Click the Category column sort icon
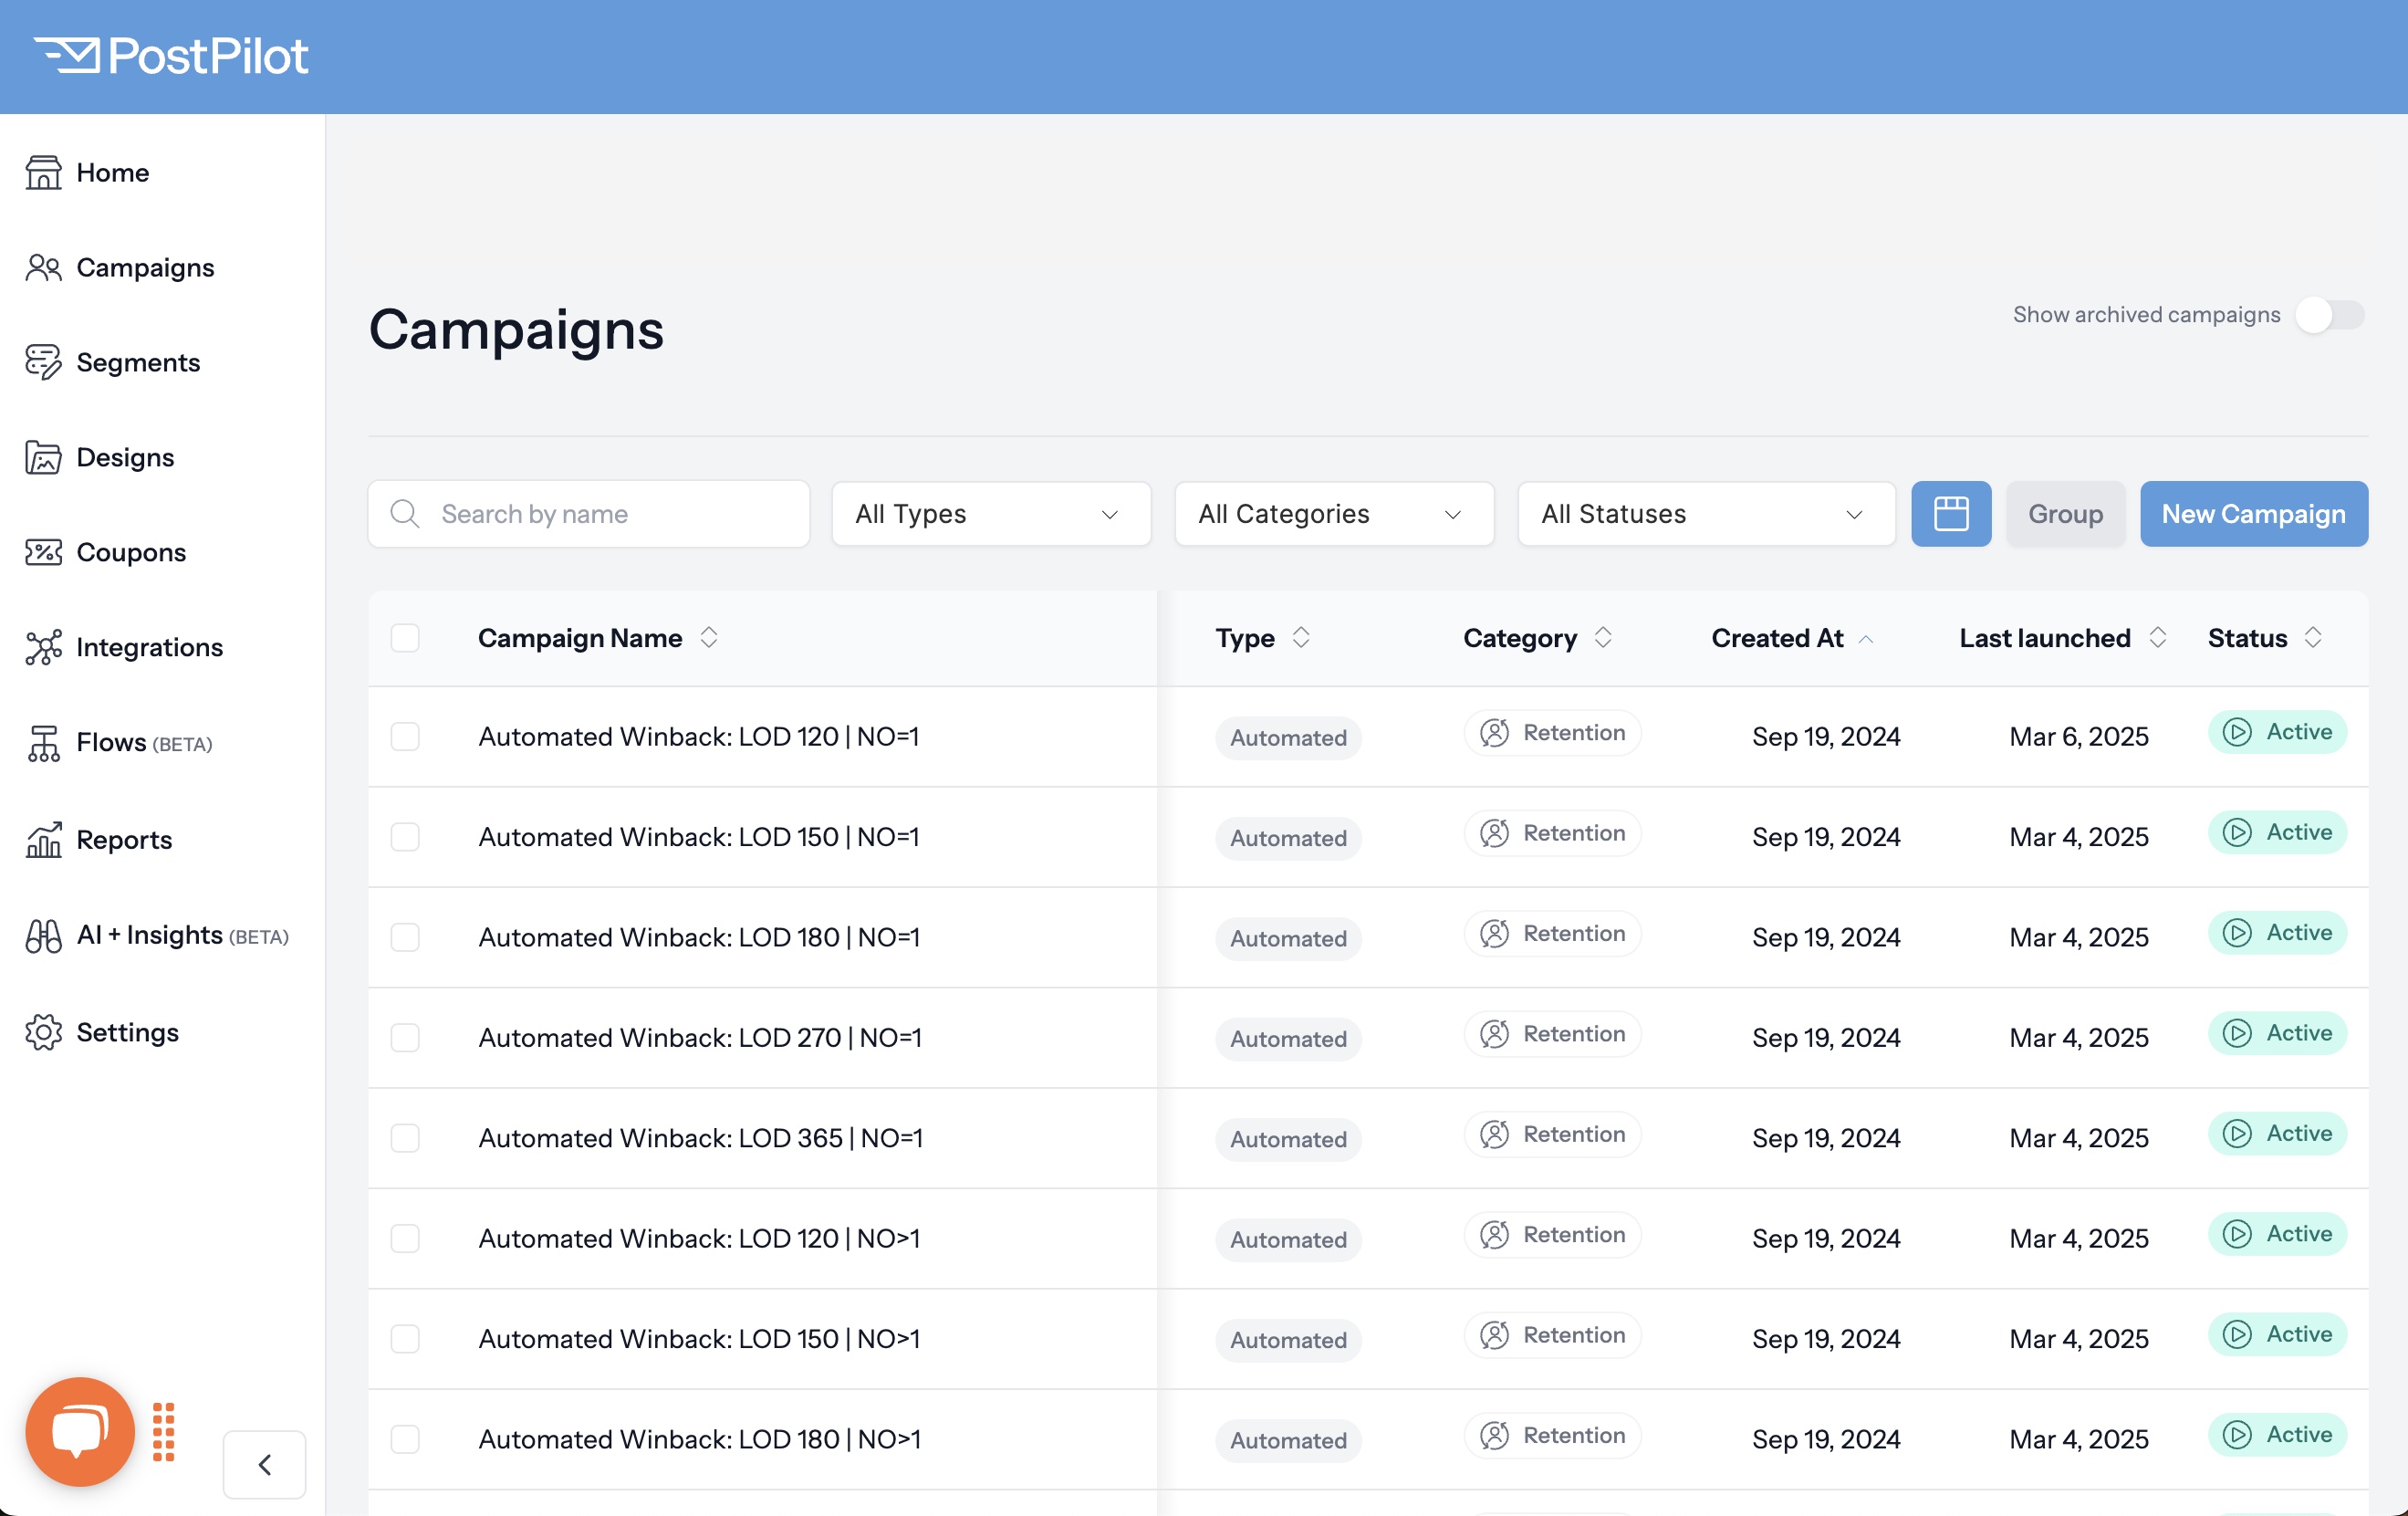Viewport: 2408px width, 1516px height. point(1603,638)
